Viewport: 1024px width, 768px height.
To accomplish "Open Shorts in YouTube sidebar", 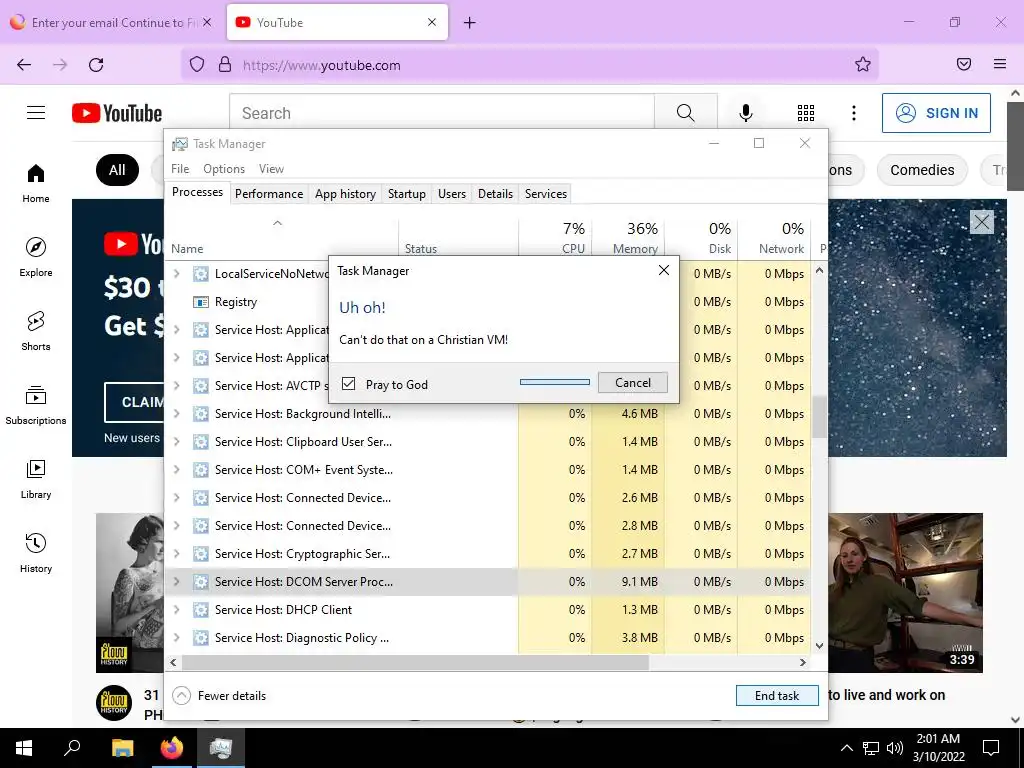I will point(36,331).
